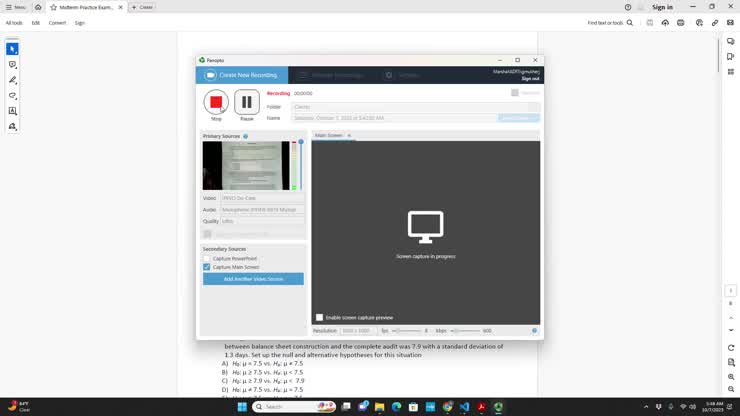Open the Resolution dropdown
This screenshot has width=740, height=416.
(358, 331)
